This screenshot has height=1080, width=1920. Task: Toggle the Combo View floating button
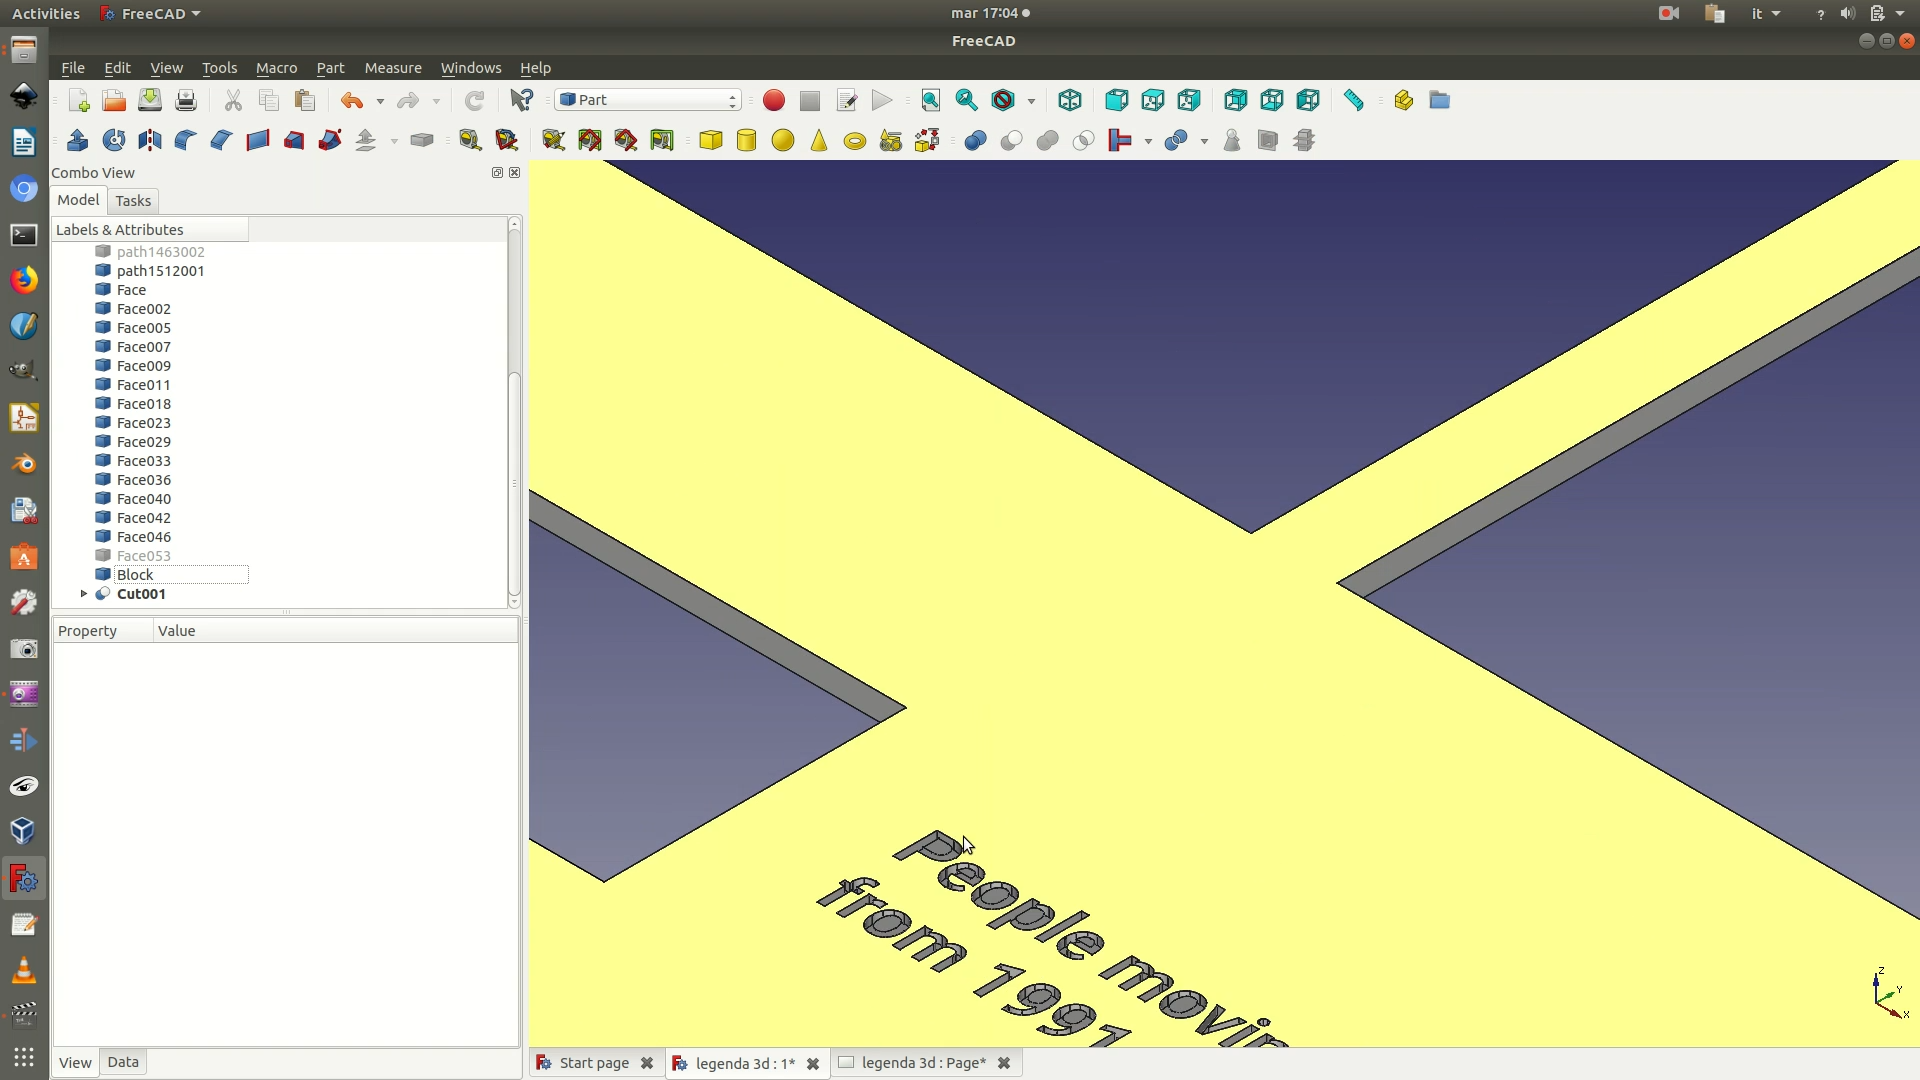click(497, 172)
